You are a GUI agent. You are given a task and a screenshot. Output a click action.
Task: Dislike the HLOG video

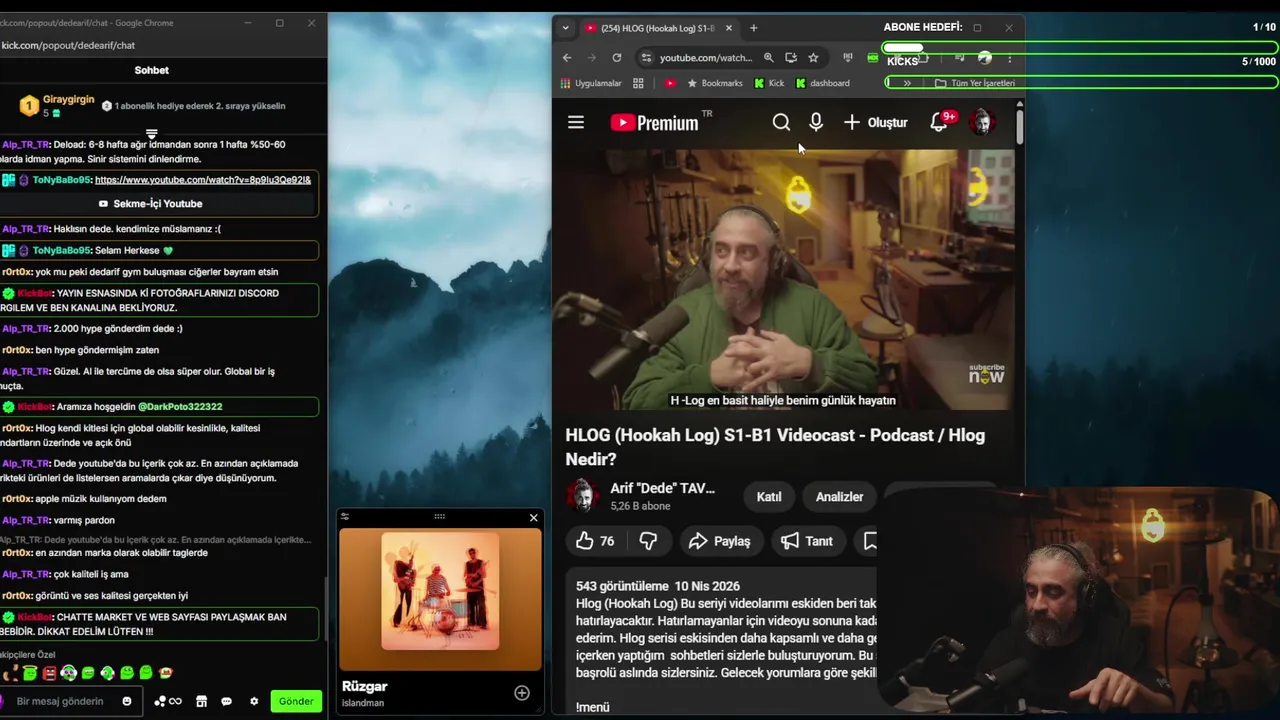pos(648,541)
